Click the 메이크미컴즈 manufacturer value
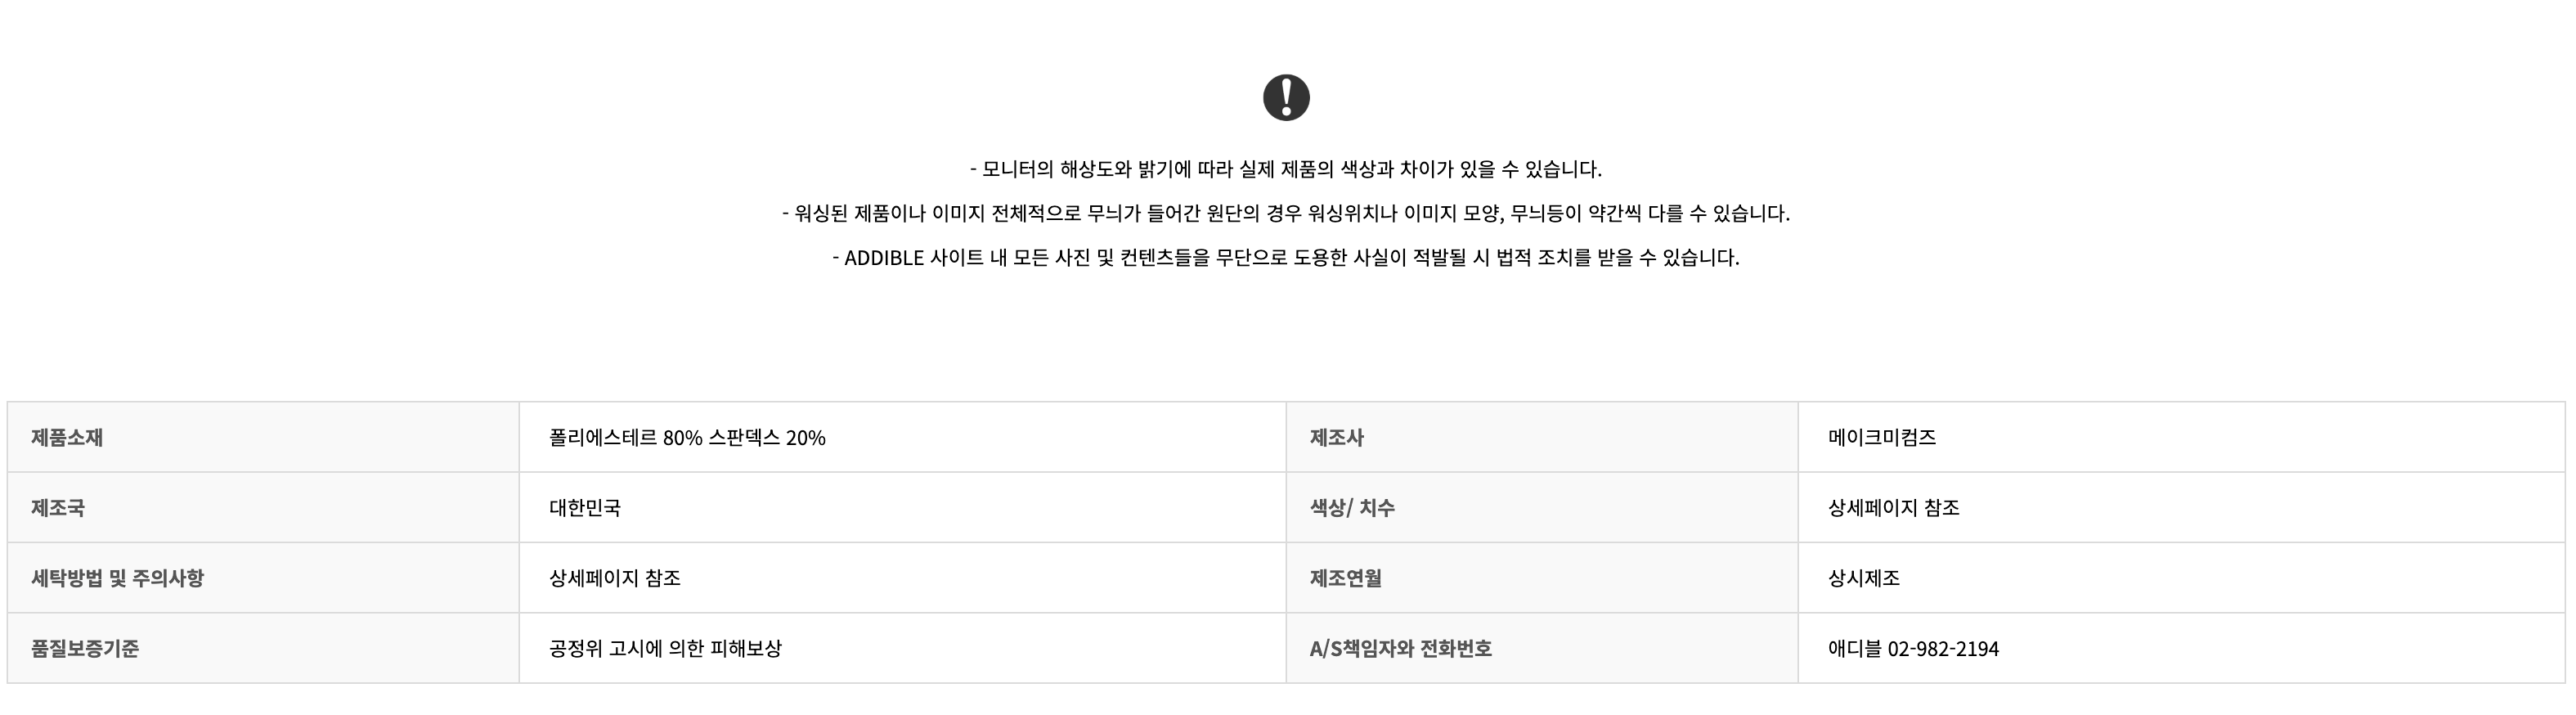The height and width of the screenshot is (715, 2576). (1882, 437)
